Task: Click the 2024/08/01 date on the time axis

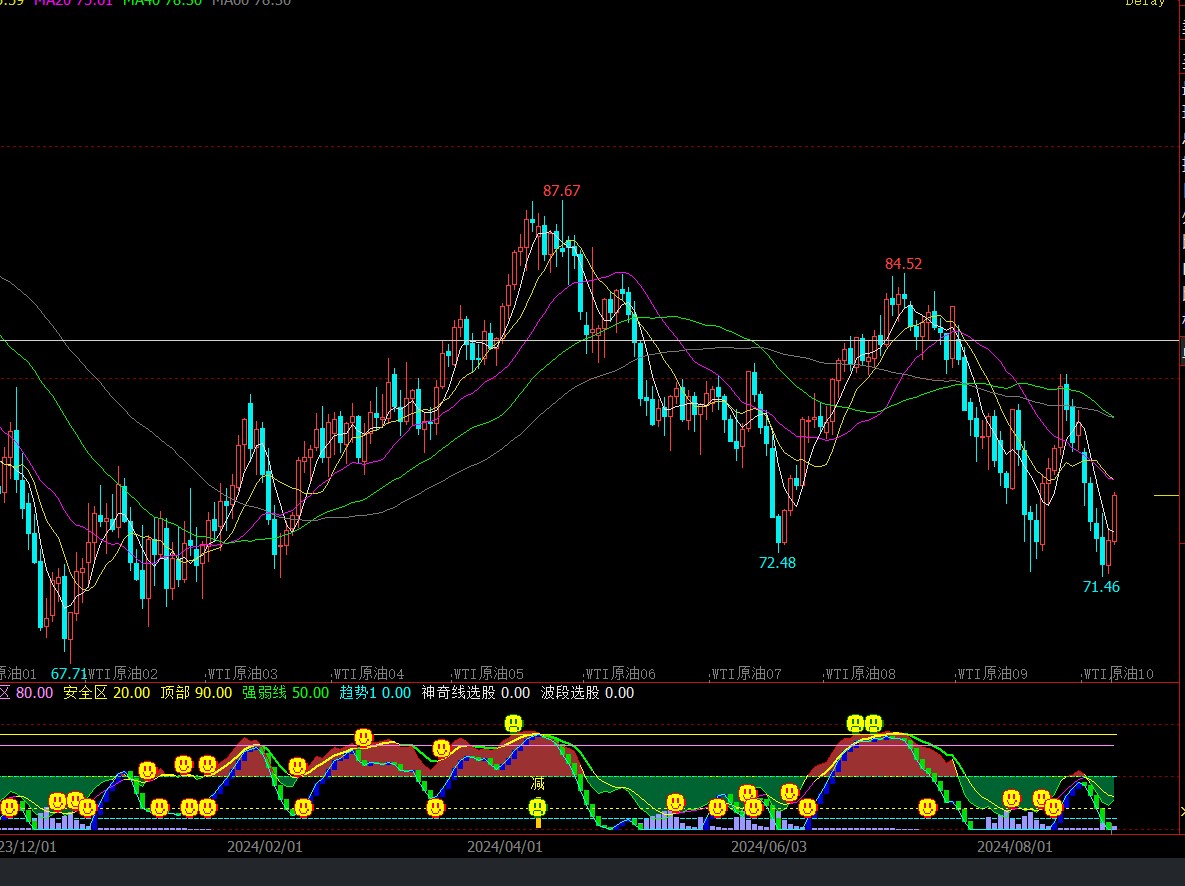Action: (1014, 847)
